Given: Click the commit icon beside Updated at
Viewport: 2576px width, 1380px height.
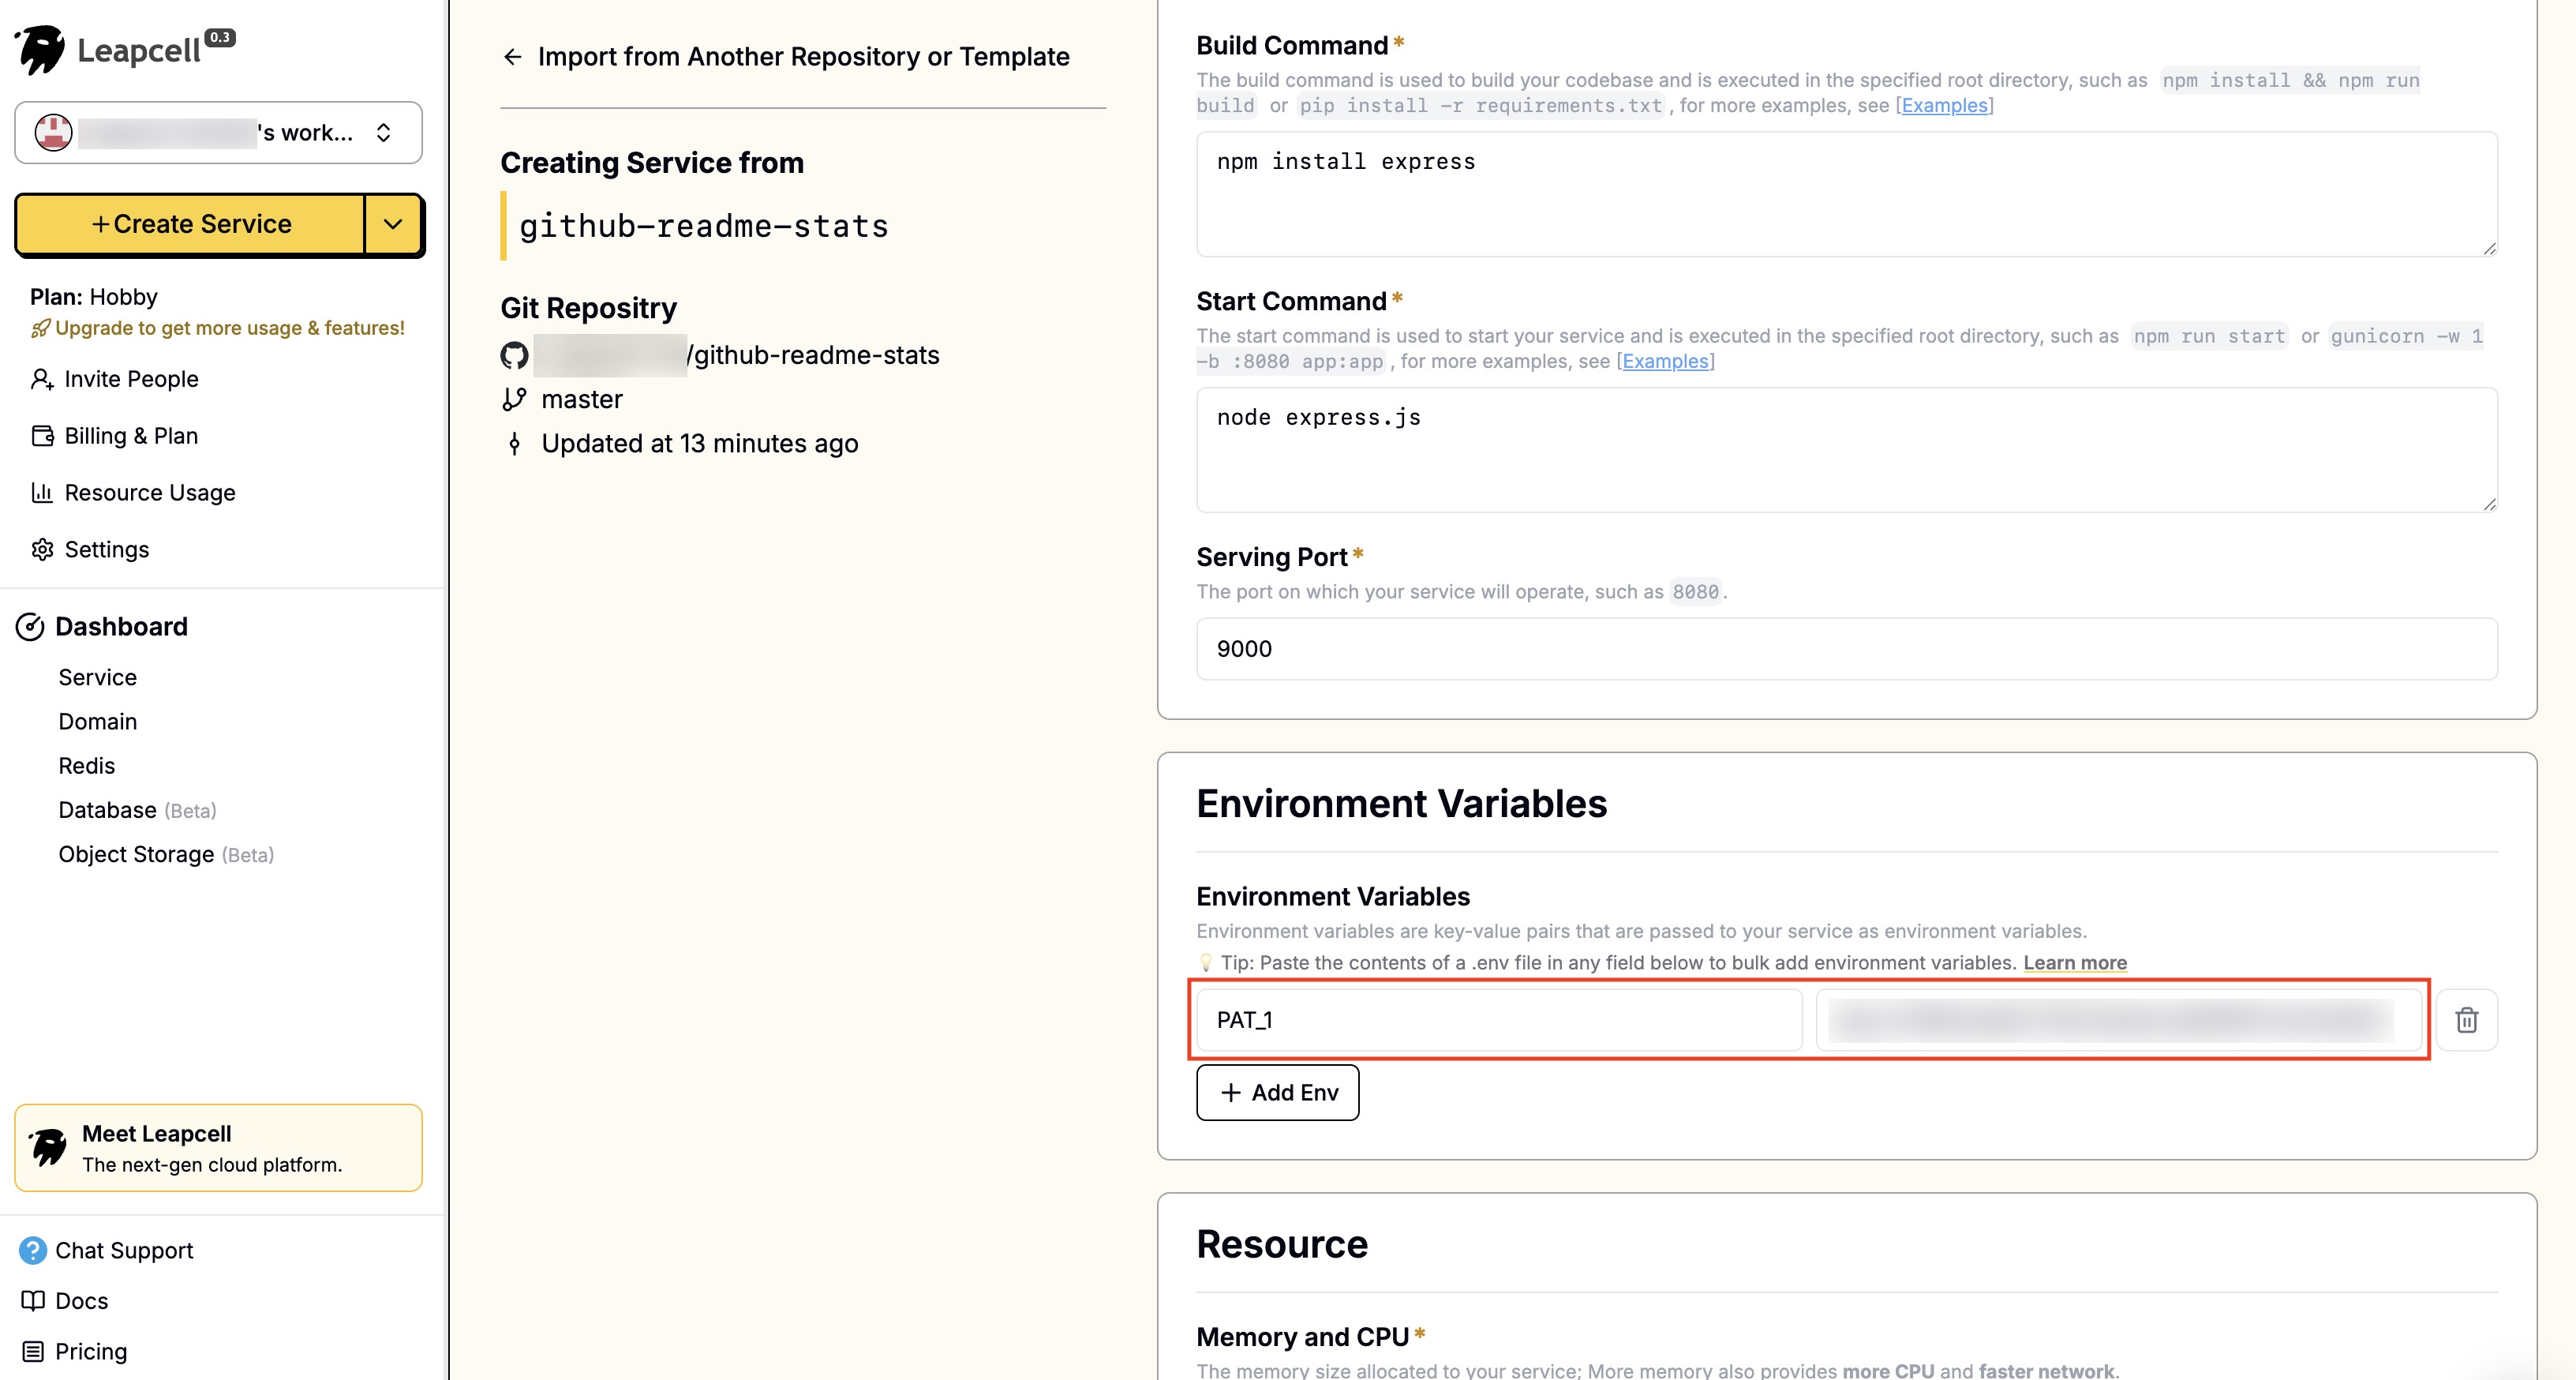Looking at the screenshot, I should [x=514, y=444].
